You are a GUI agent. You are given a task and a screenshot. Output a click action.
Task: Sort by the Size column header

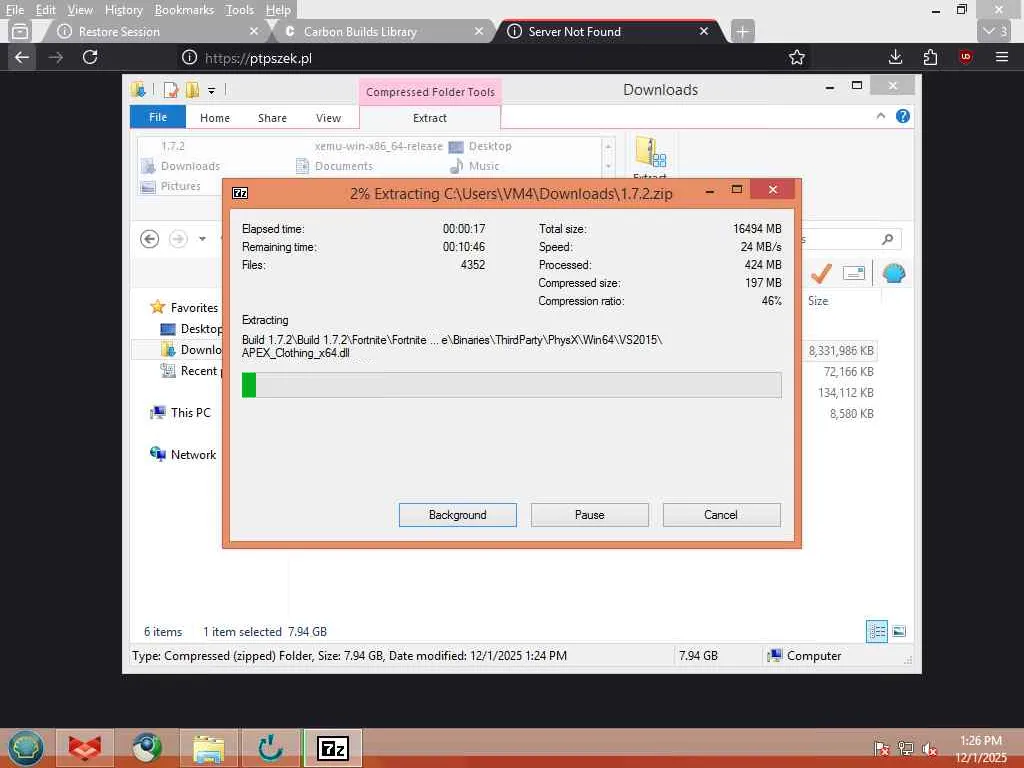point(818,300)
